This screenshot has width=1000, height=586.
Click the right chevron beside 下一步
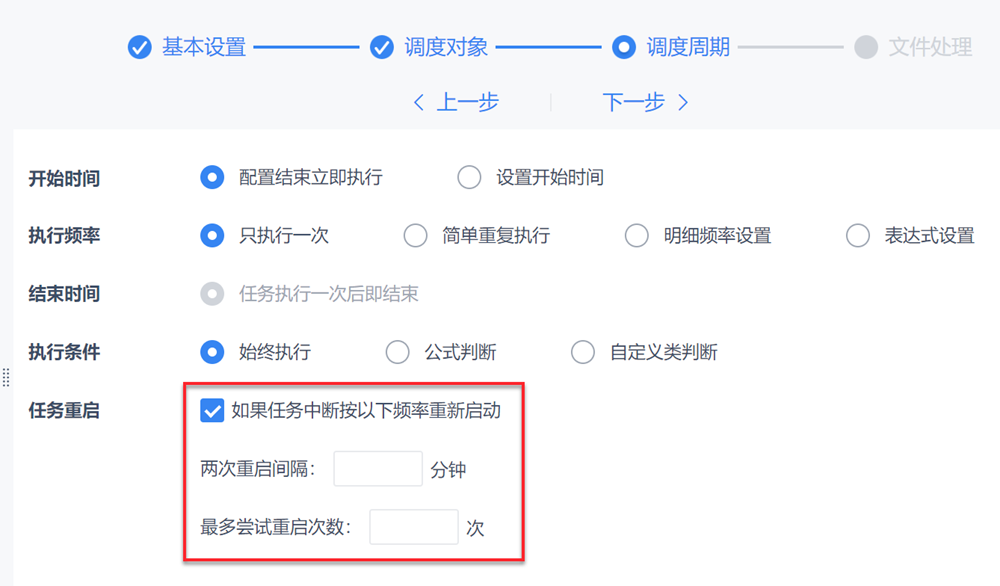[683, 102]
